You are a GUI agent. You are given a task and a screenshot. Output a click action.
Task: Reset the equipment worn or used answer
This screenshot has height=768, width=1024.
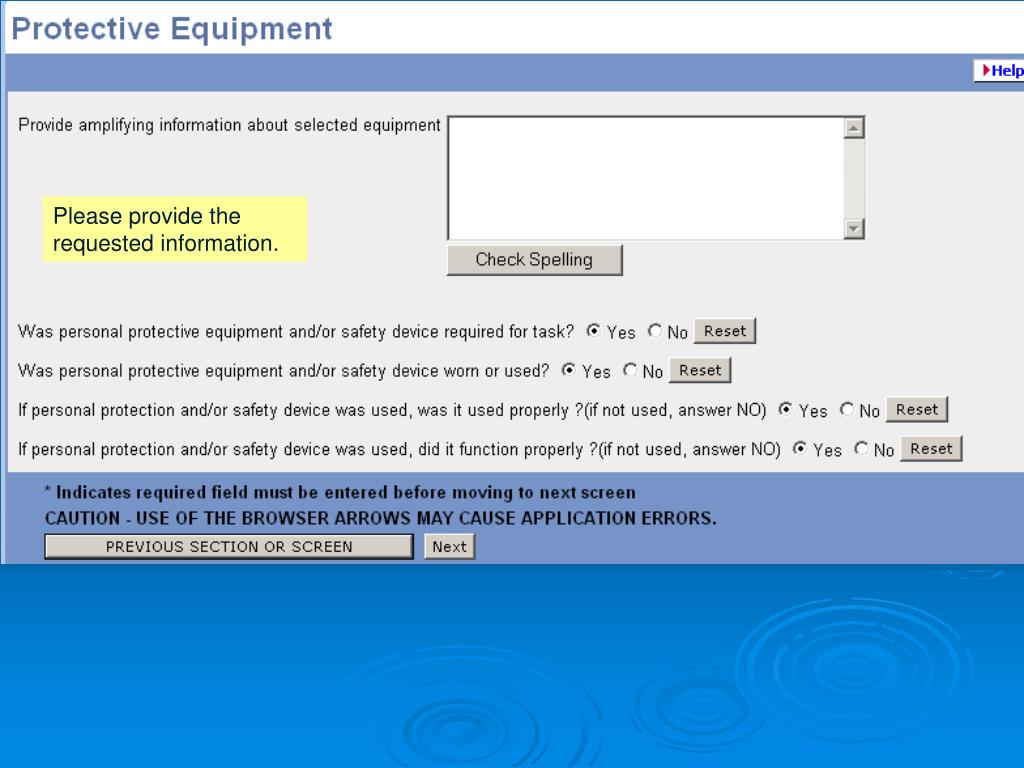[x=700, y=370]
